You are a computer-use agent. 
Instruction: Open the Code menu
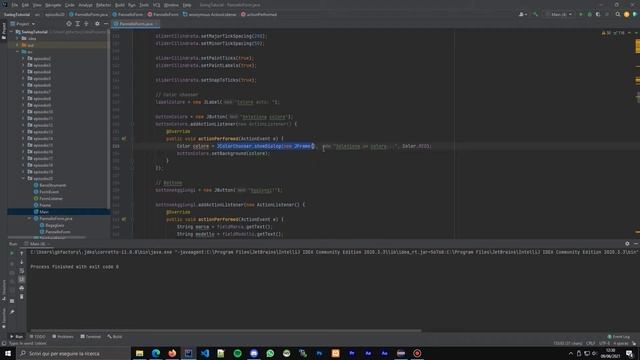70,5
